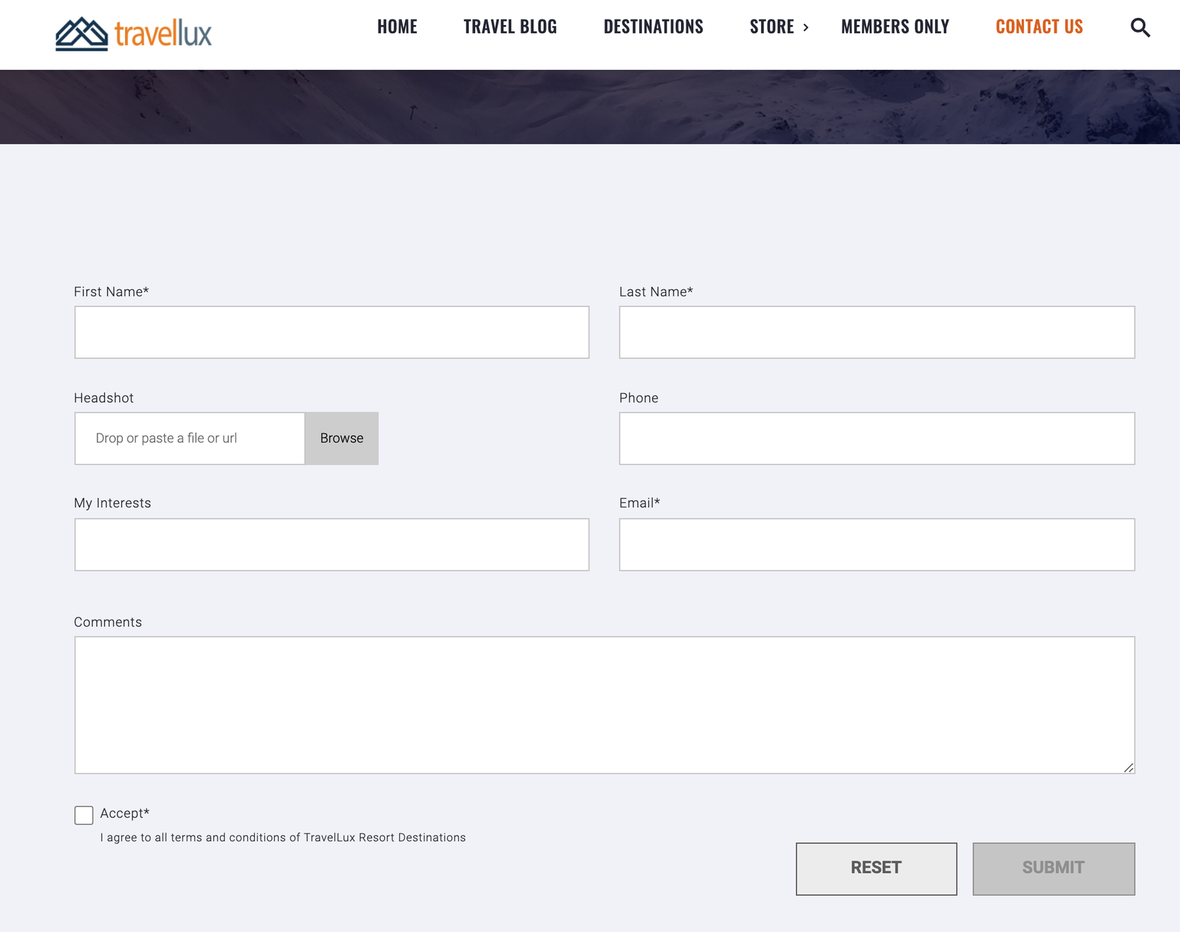Click Browse to upload headshot
This screenshot has width=1180, height=932.
coord(341,438)
